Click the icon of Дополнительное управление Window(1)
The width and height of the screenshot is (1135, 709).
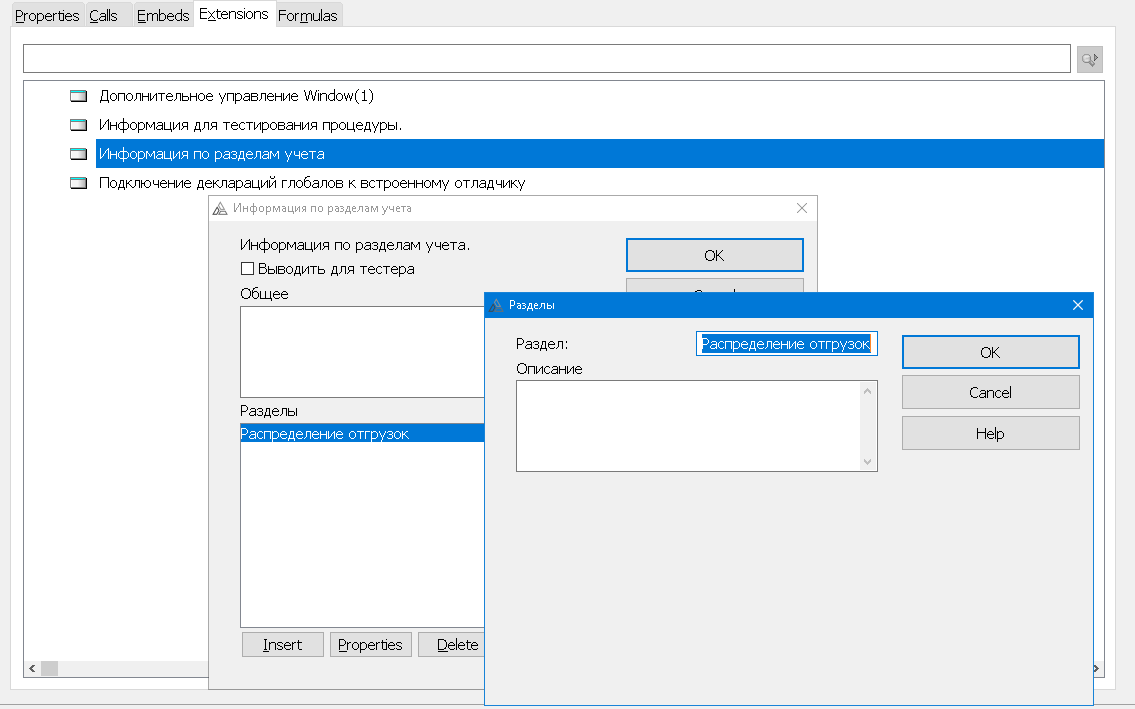click(x=79, y=97)
